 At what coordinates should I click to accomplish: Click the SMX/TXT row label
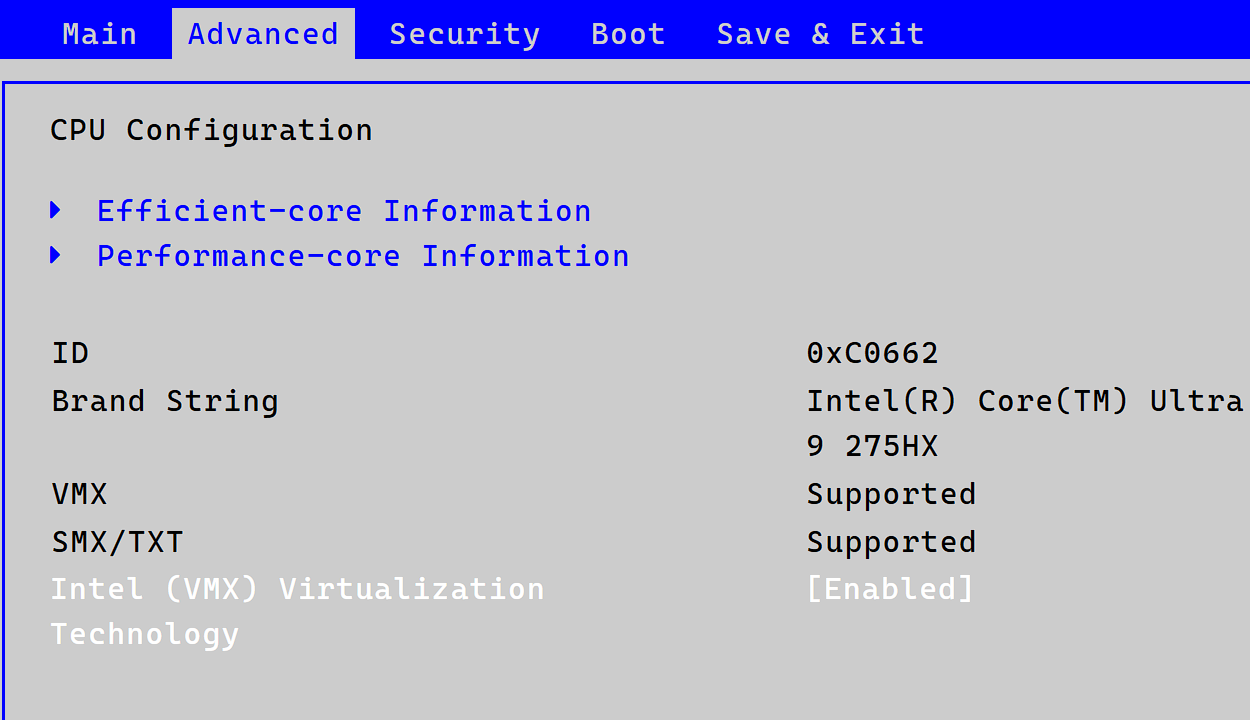point(117,542)
